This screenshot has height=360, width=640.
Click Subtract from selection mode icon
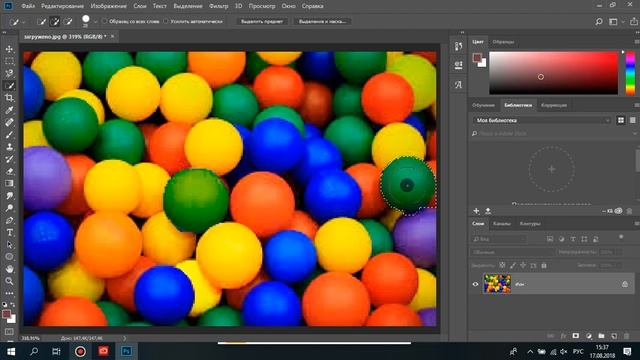click(x=68, y=22)
